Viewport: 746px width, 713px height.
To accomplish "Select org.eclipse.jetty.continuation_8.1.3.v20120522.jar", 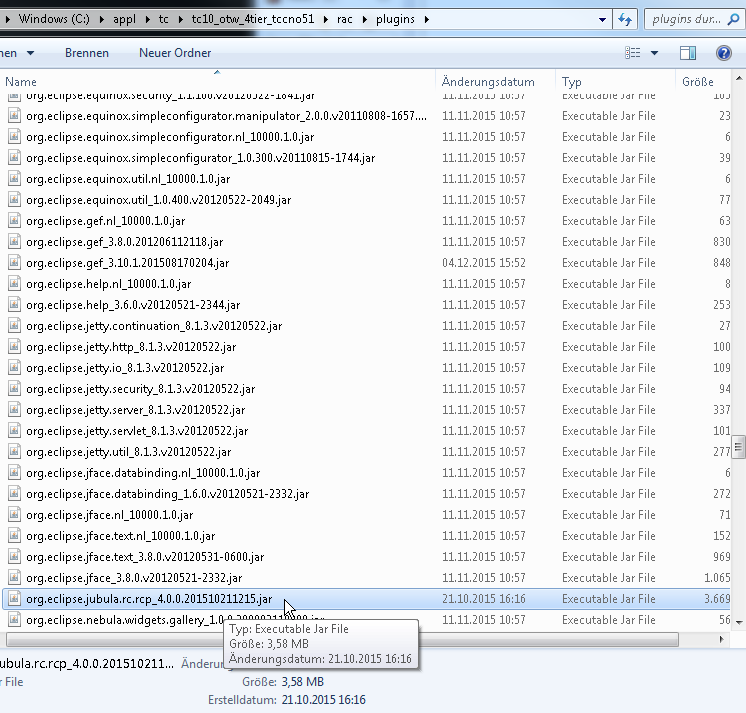I will click(x=154, y=326).
